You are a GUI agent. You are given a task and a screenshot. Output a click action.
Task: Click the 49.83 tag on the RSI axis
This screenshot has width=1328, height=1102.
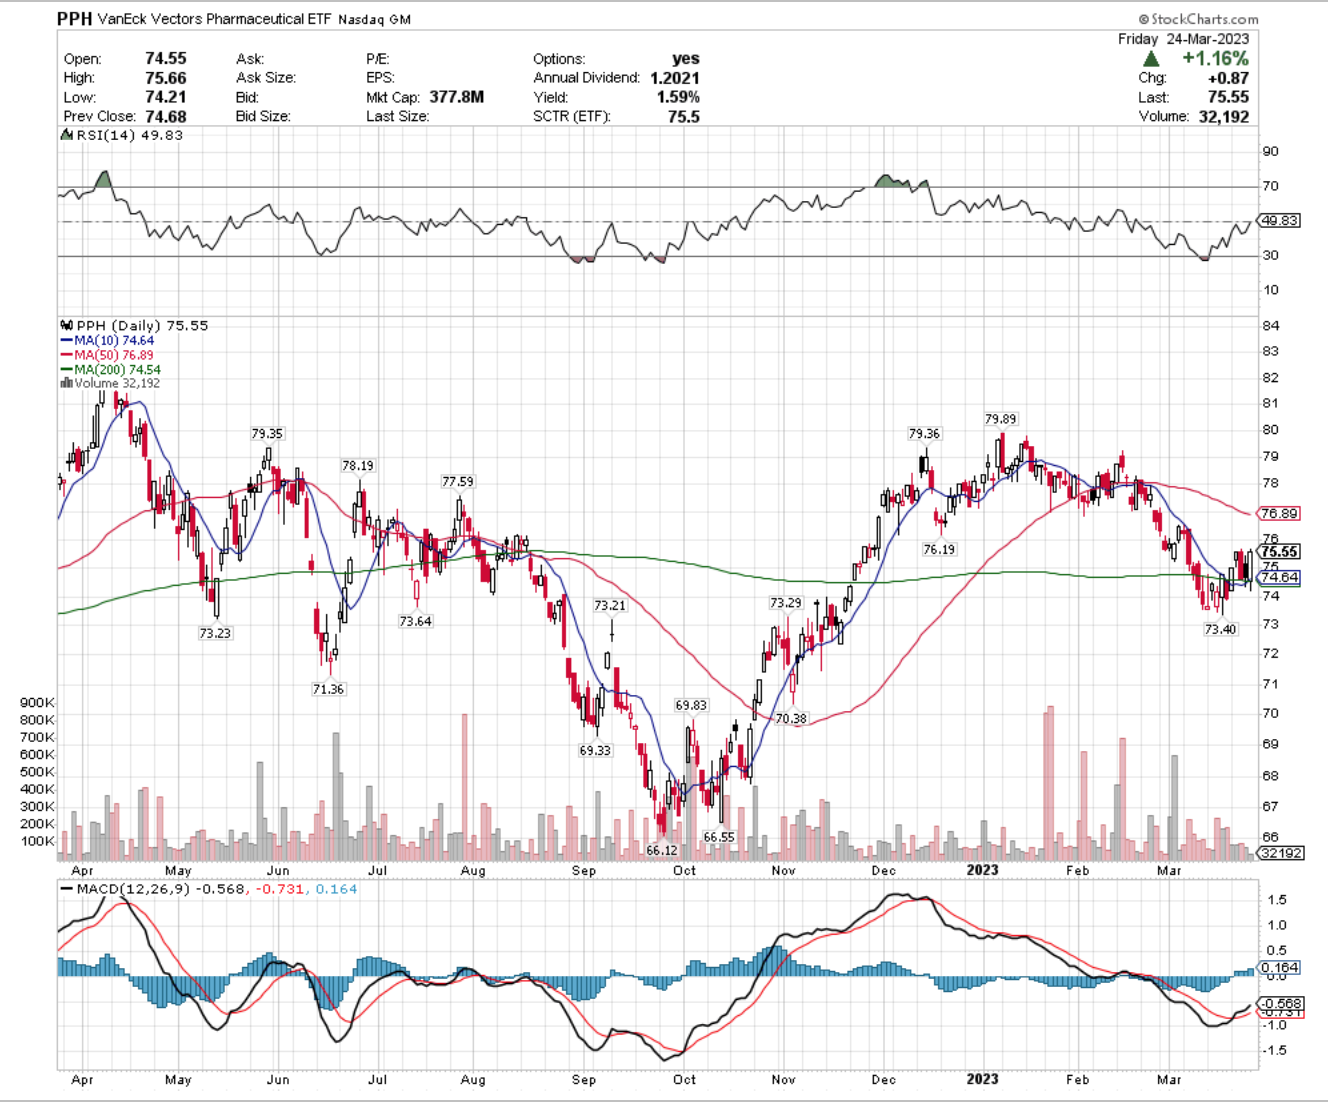coord(1280,221)
